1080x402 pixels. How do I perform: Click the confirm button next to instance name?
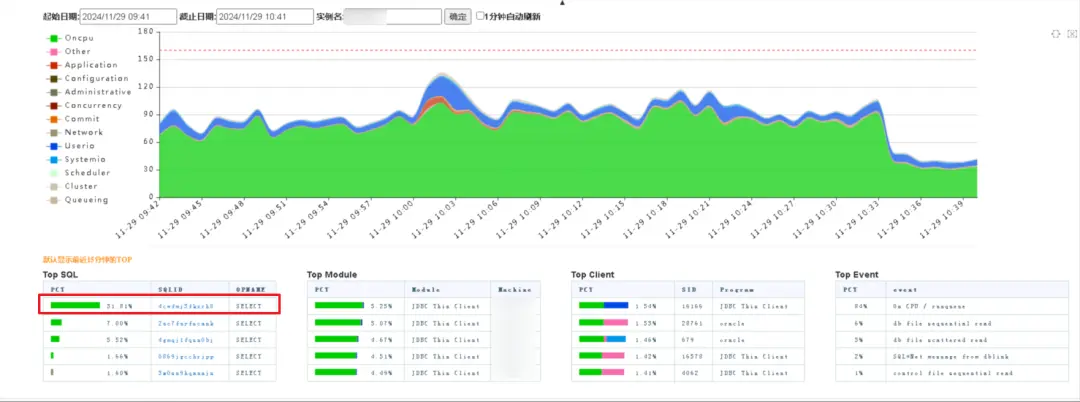[x=457, y=17]
